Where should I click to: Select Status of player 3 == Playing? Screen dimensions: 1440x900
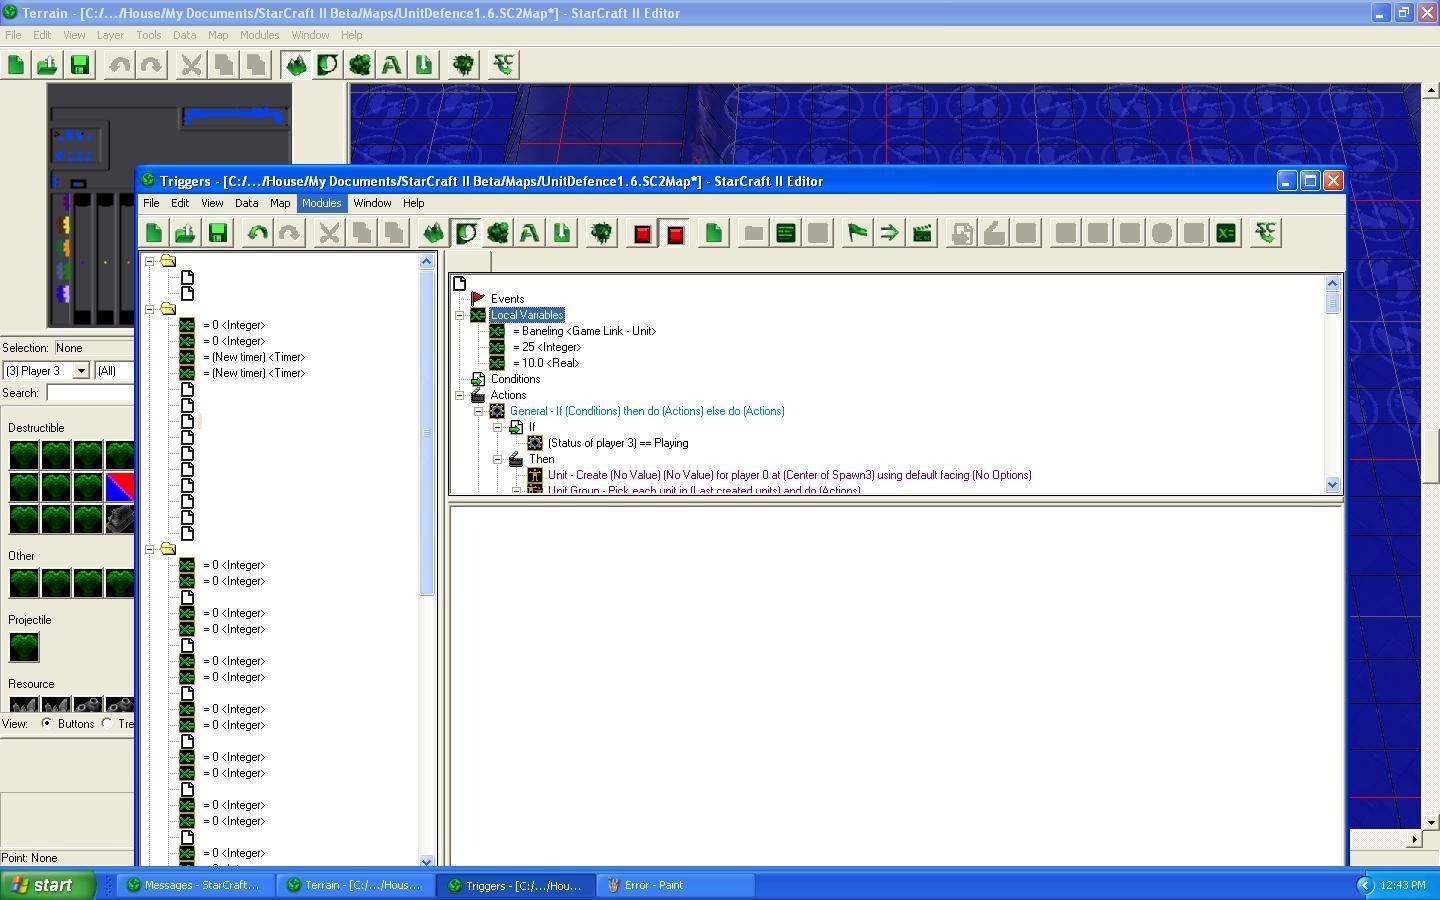(x=618, y=443)
